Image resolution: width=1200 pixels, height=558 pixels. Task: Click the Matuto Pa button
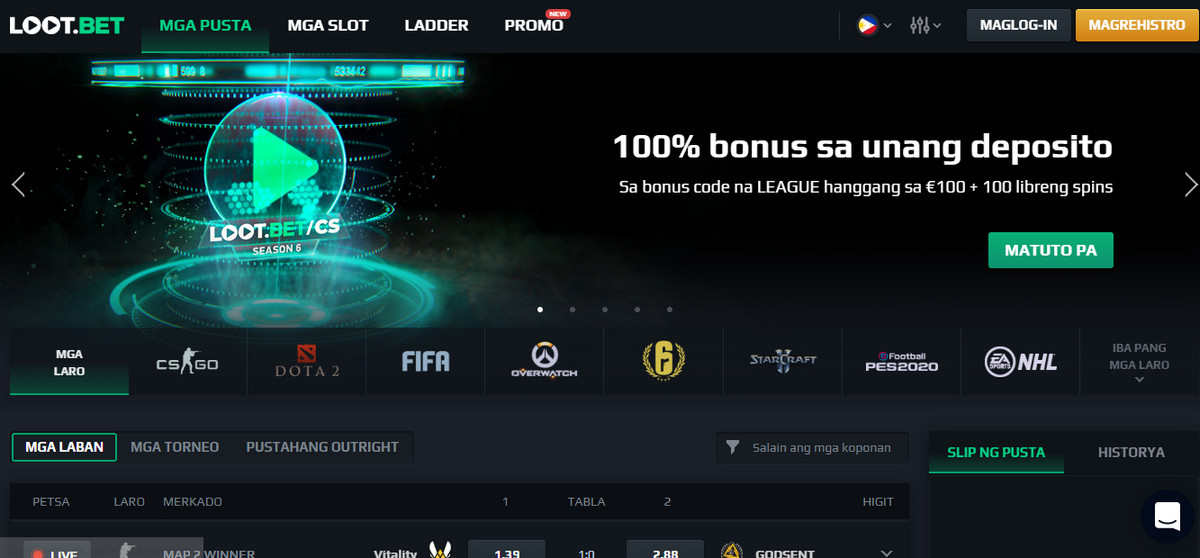(1050, 250)
